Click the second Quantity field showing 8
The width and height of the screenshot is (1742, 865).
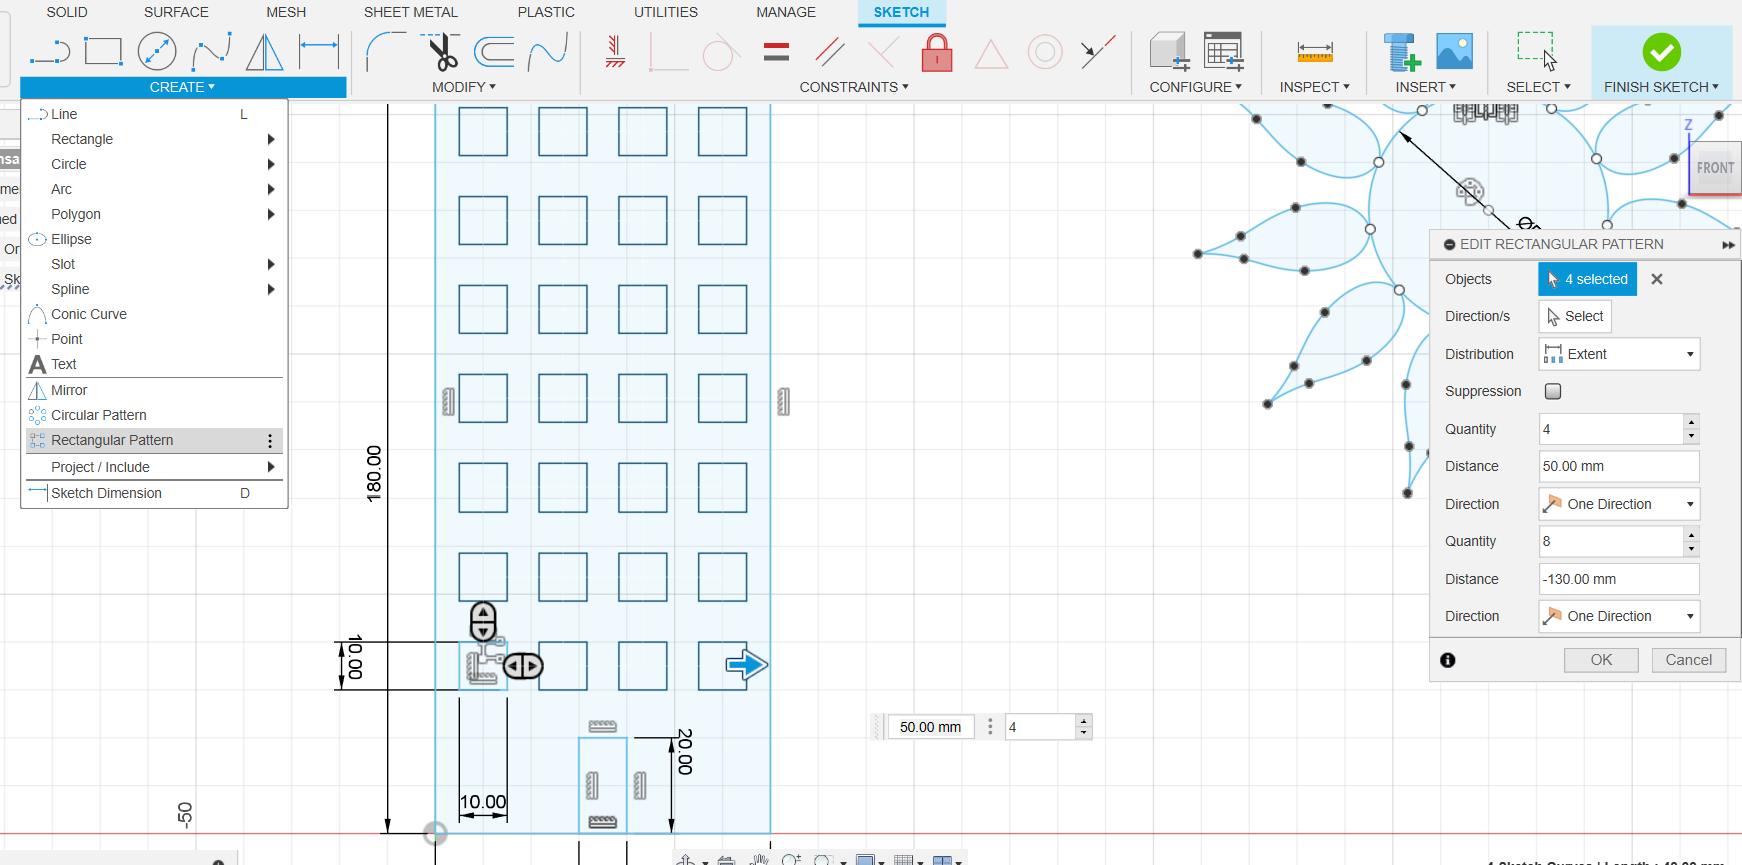1611,541
